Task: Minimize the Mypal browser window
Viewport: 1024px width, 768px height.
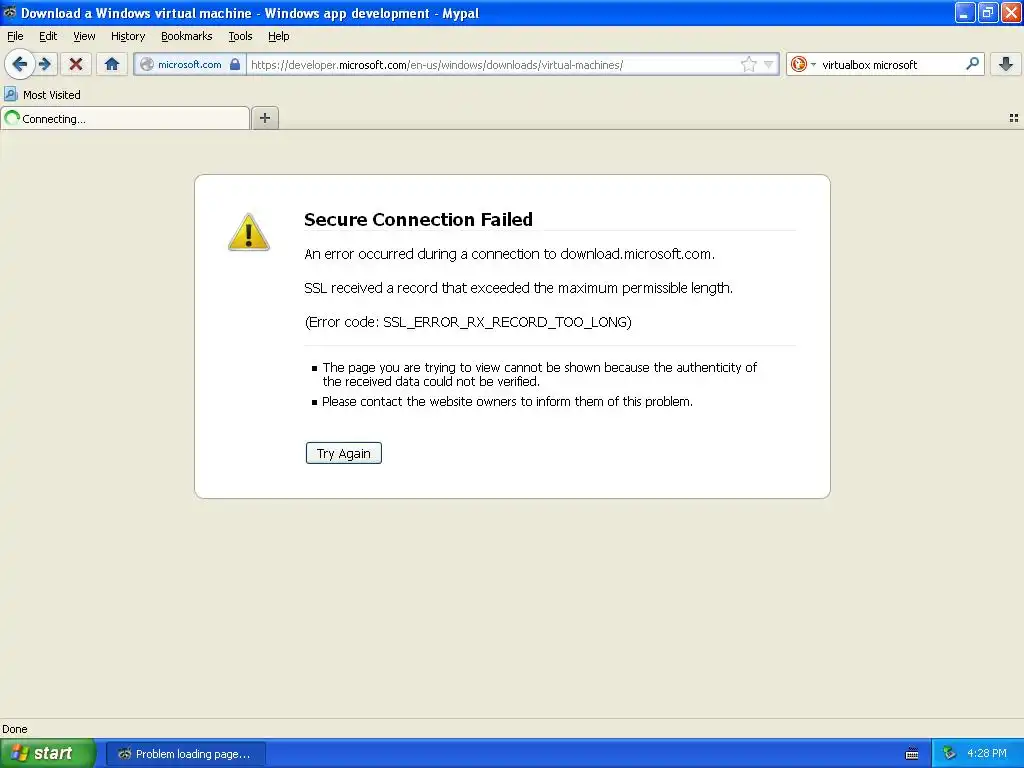Action: click(965, 12)
